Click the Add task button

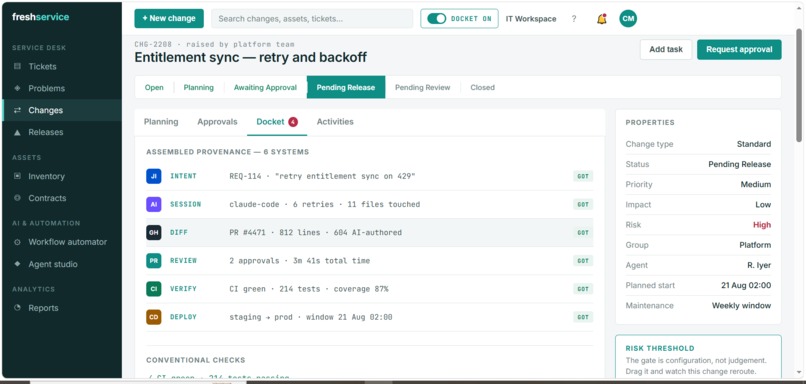[x=666, y=49]
